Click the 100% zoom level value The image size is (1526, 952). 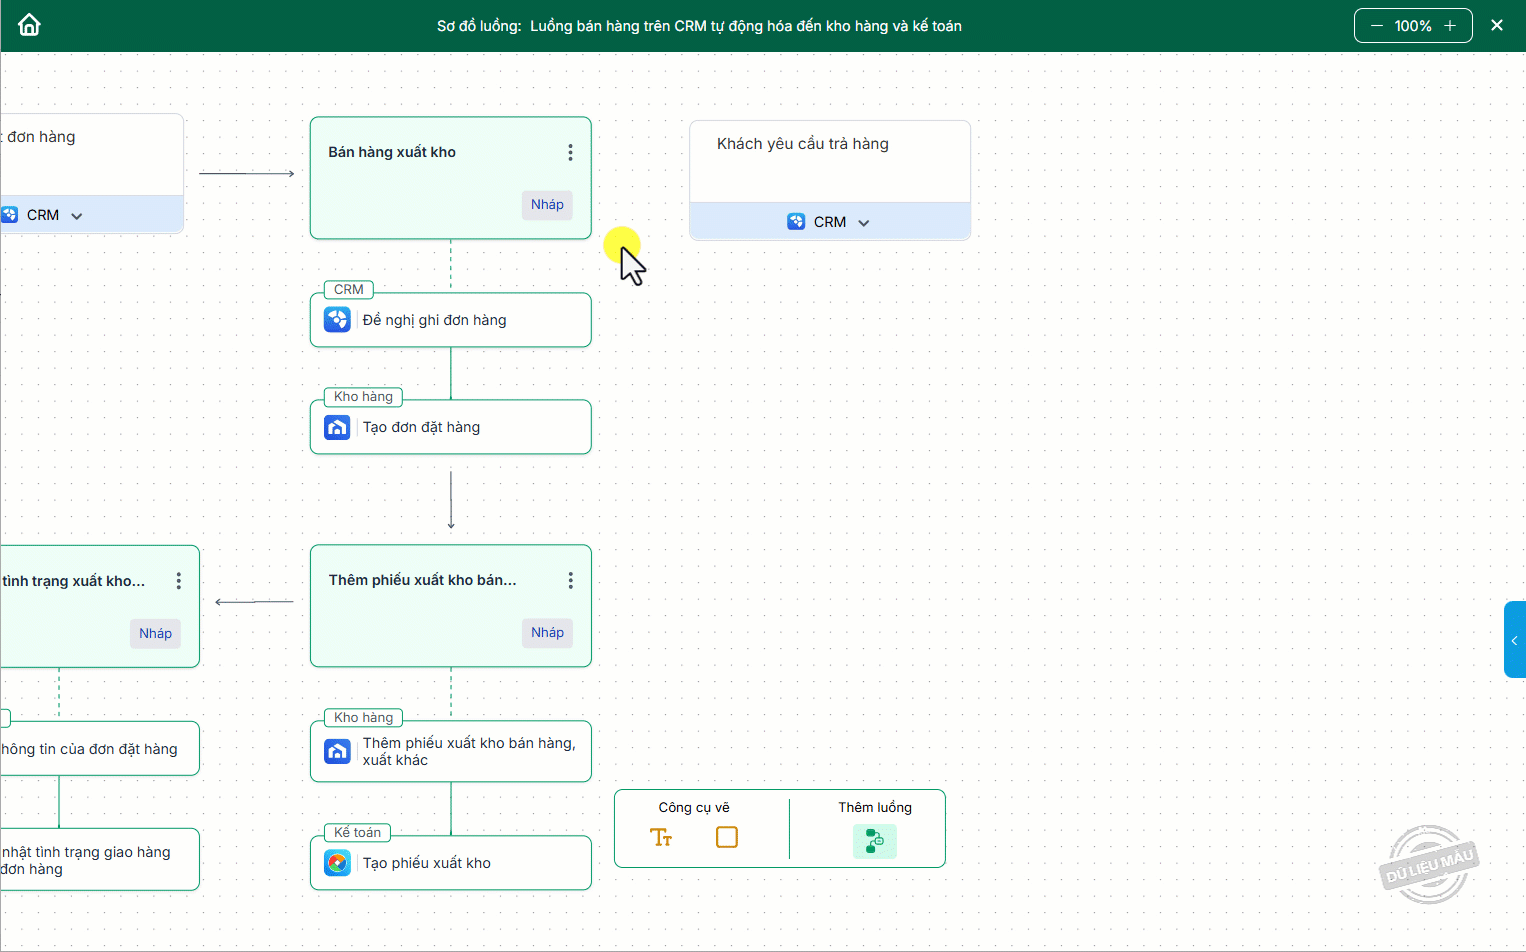(x=1413, y=26)
